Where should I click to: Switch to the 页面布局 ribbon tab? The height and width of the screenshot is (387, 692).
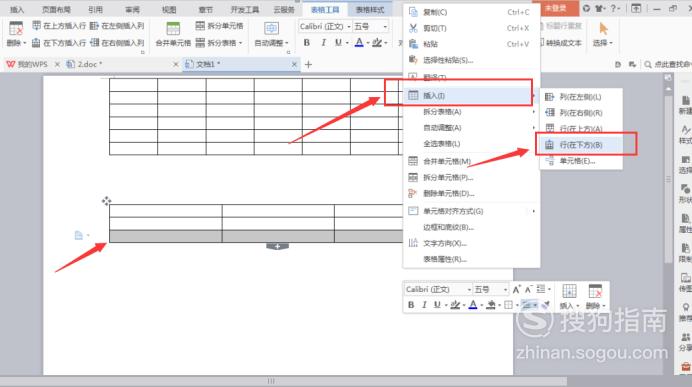coord(56,9)
